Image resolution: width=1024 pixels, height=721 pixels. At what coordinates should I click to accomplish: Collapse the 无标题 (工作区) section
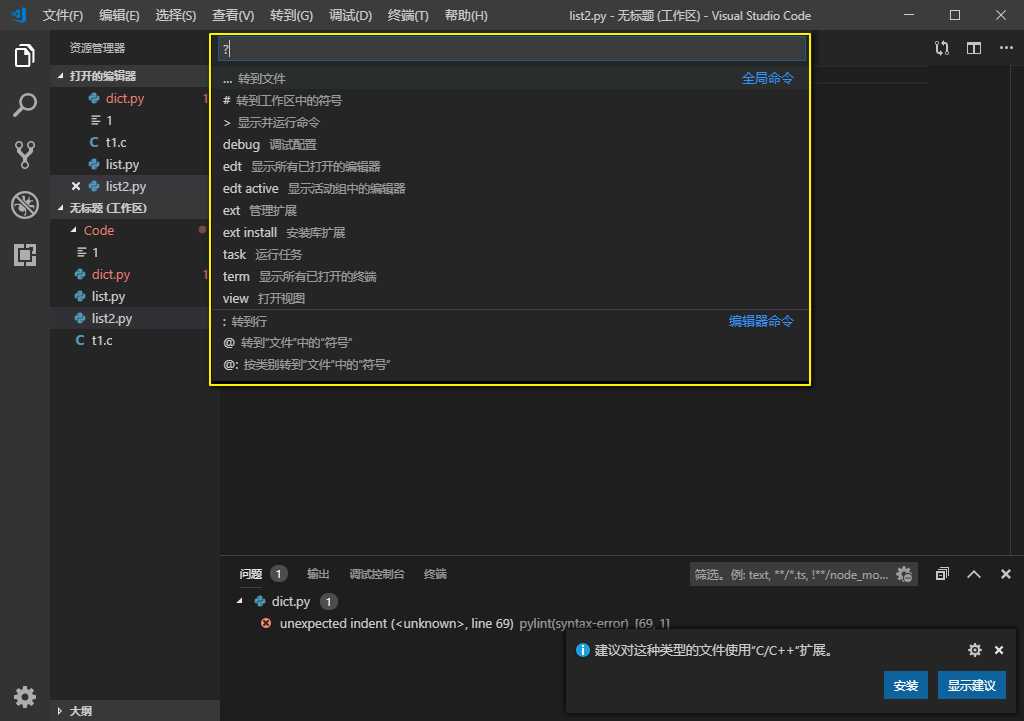(x=61, y=208)
